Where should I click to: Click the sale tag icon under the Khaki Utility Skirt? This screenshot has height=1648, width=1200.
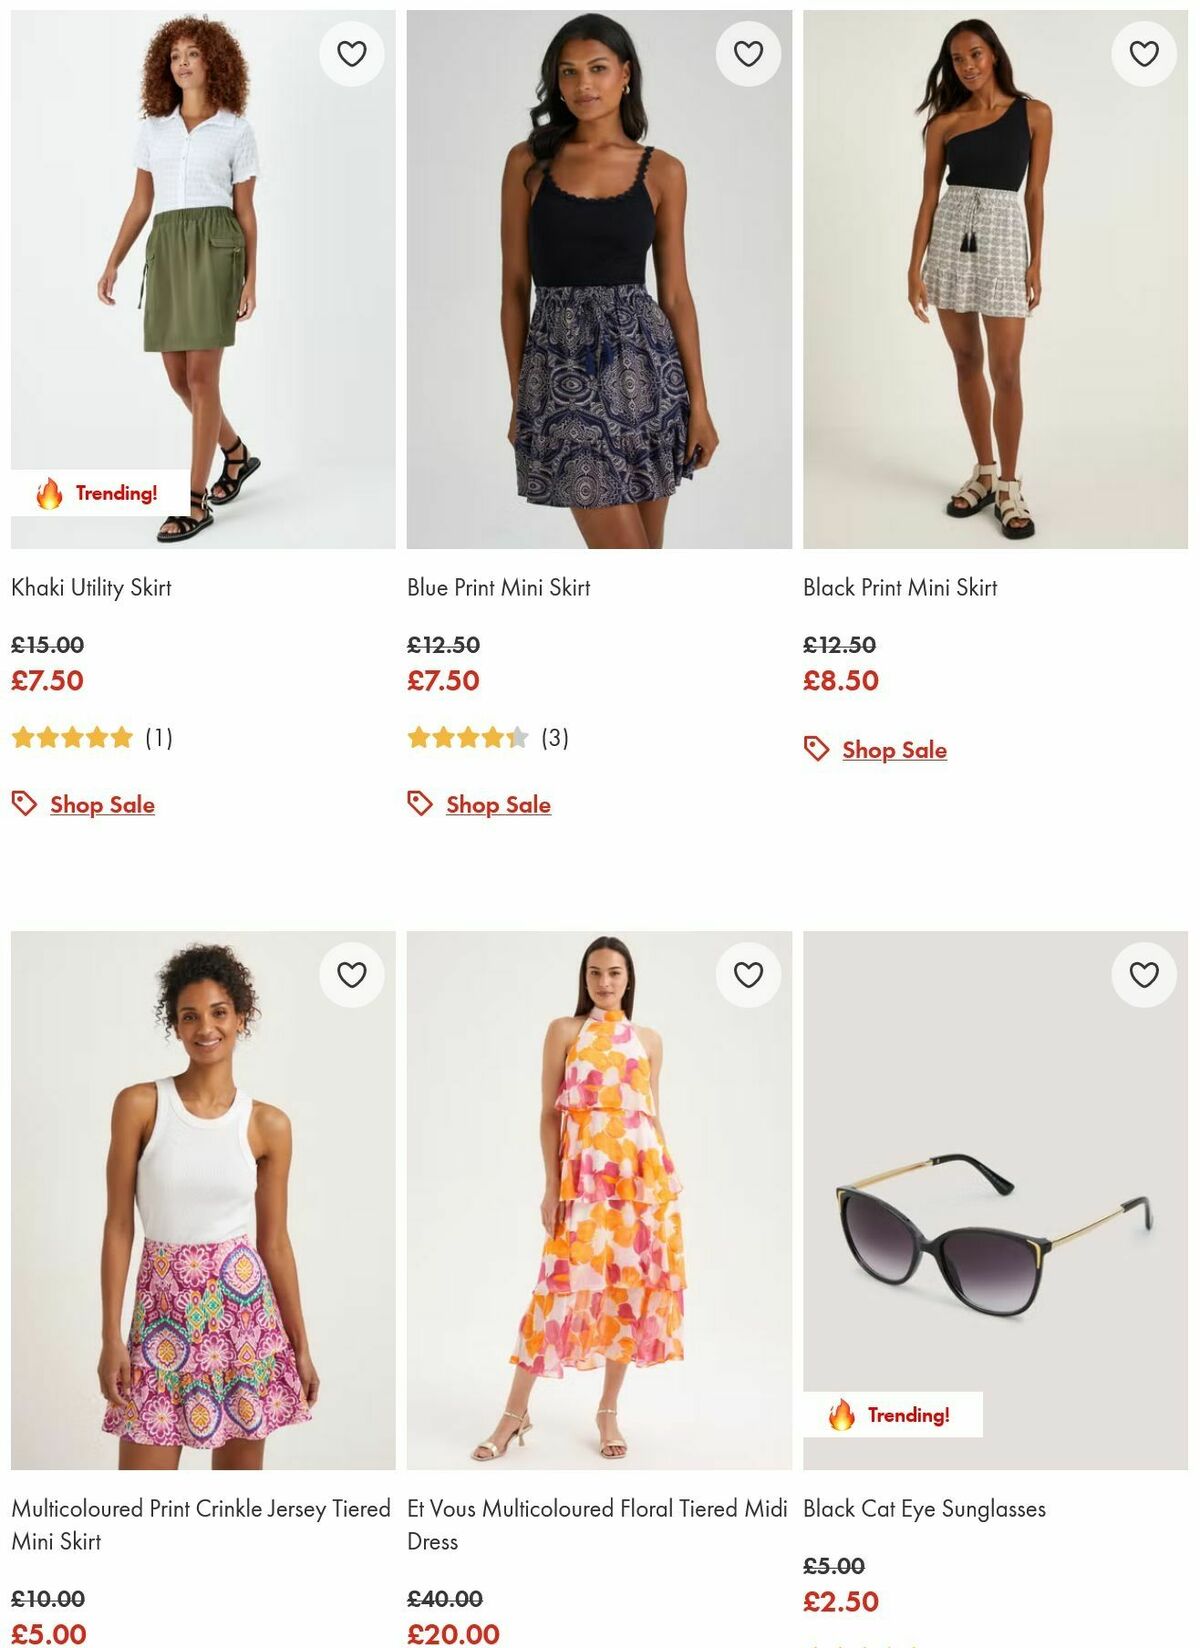click(22, 804)
